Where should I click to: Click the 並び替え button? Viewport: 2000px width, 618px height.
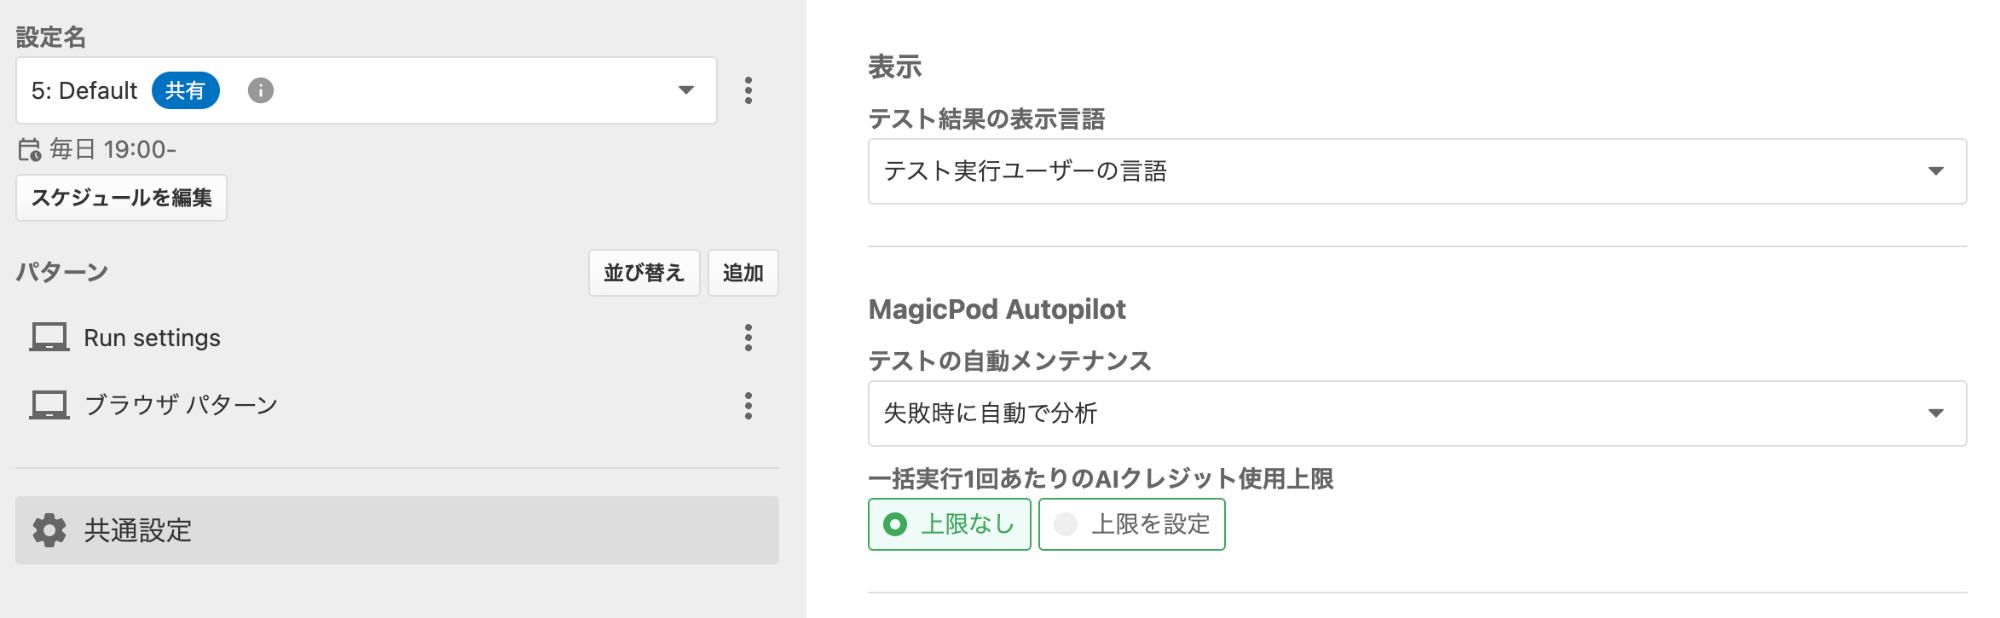643,273
